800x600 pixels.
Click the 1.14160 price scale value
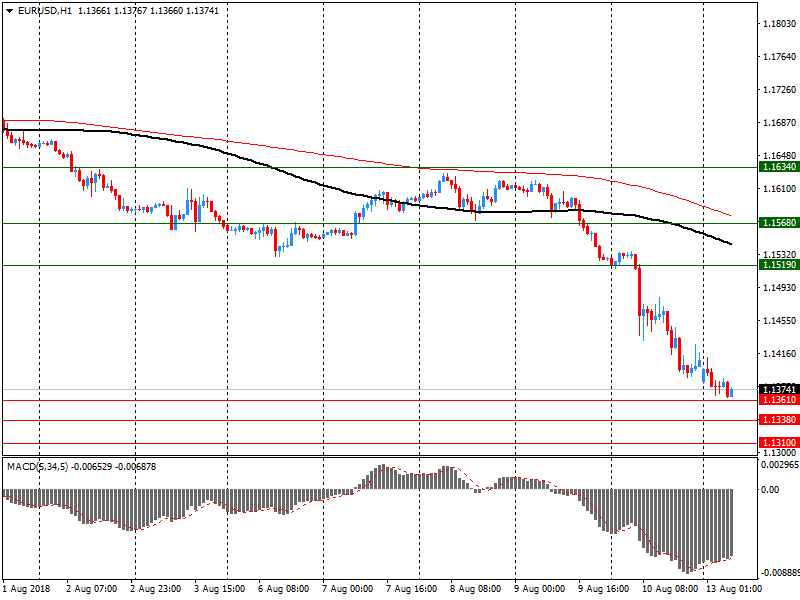tap(779, 354)
